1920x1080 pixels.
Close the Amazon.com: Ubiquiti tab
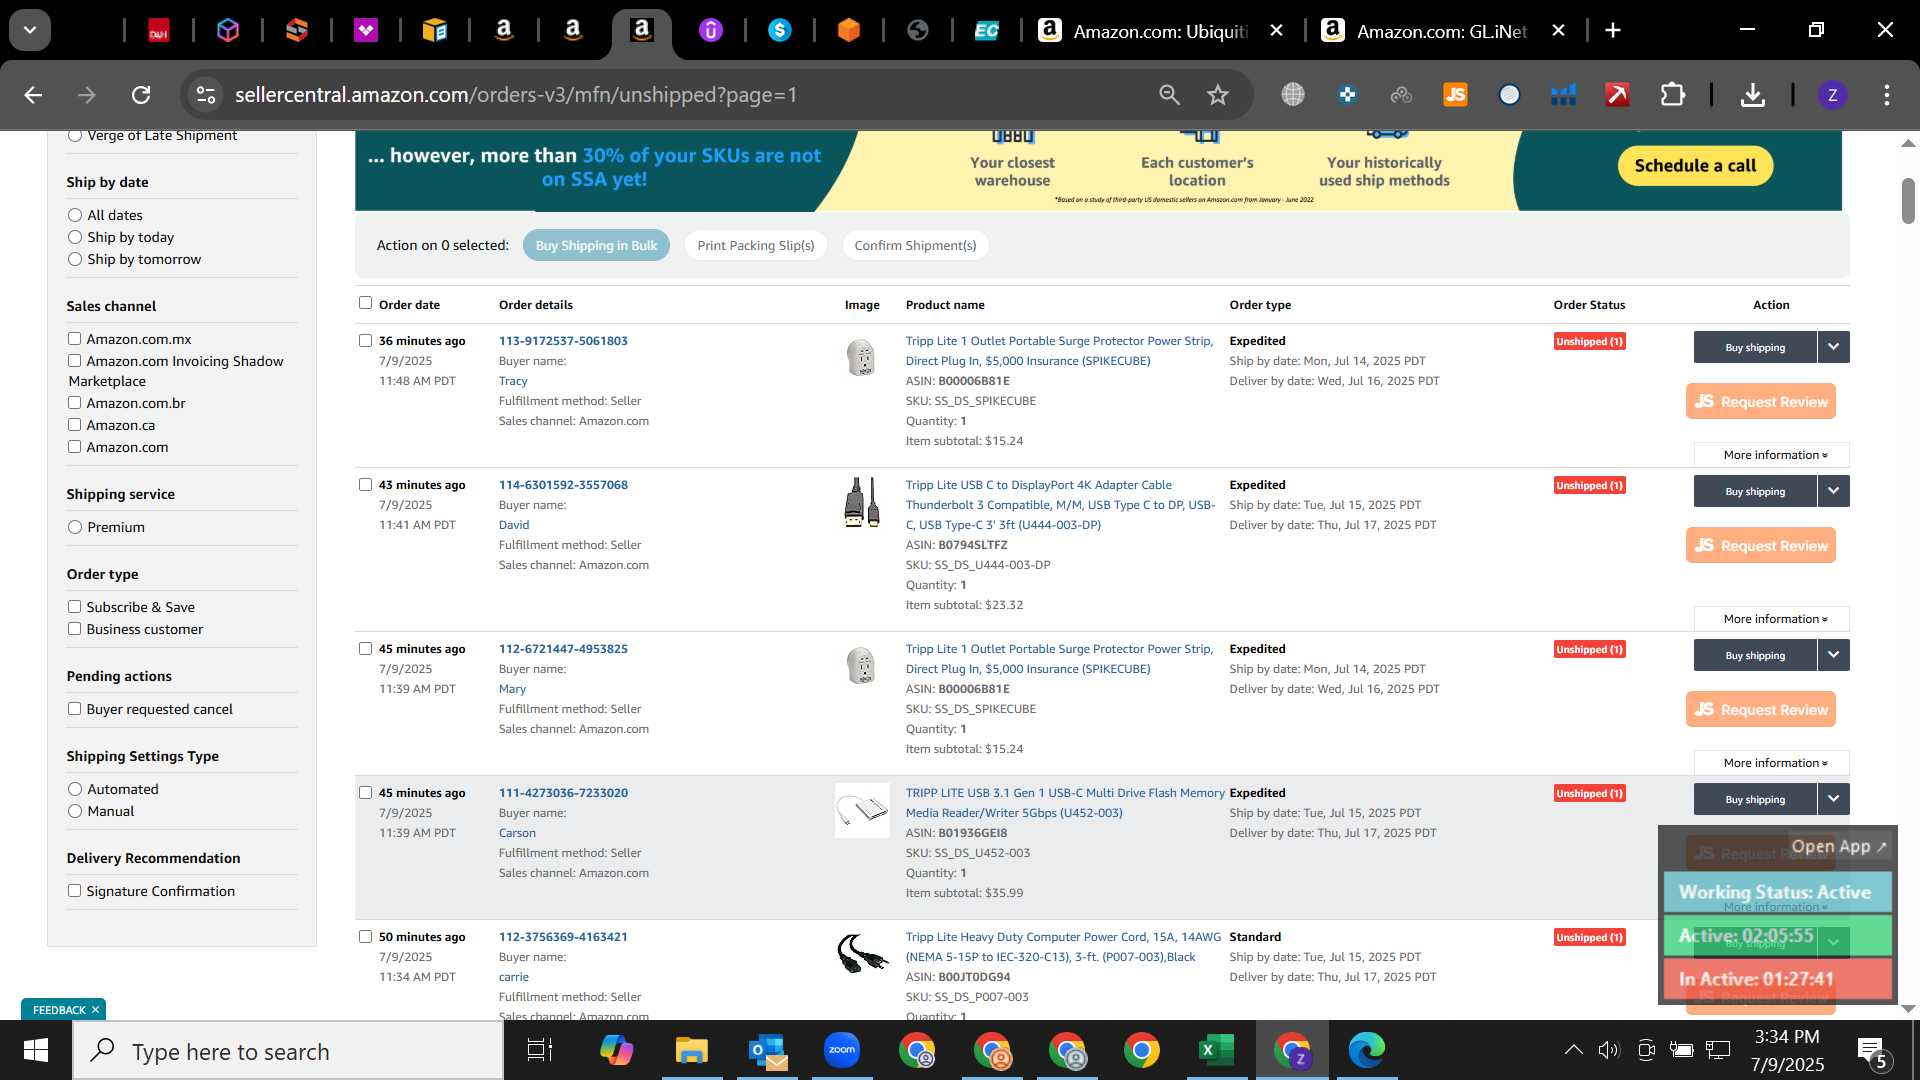pyautogui.click(x=1276, y=30)
